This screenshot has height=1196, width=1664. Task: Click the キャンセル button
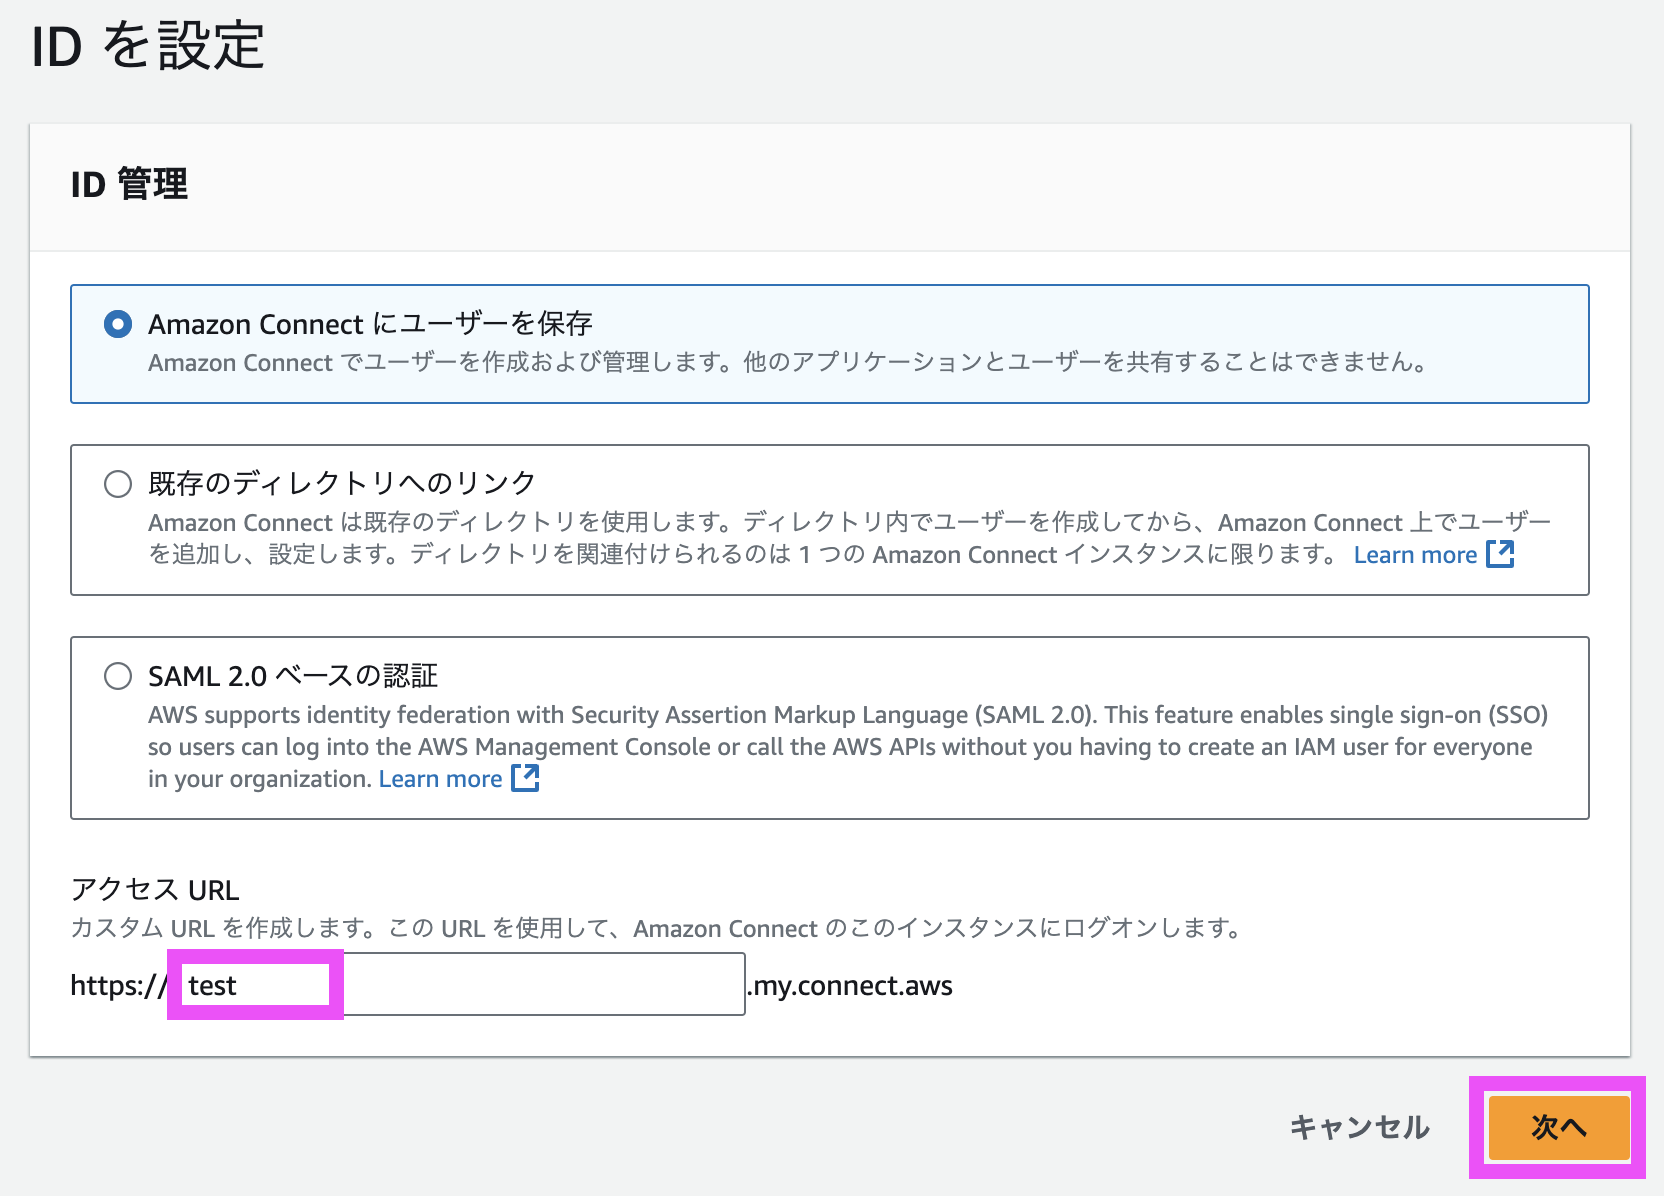[x=1359, y=1127]
